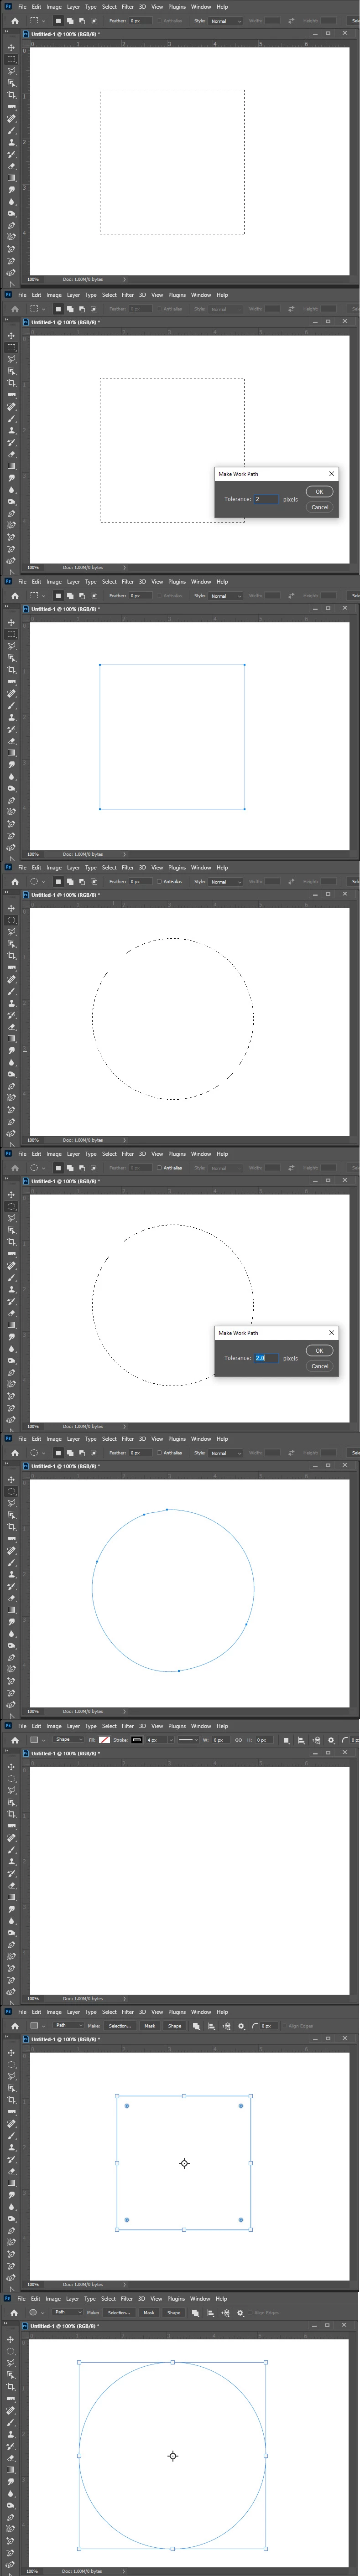Open Layer menu above circle in bounding box

(x=73, y=2298)
